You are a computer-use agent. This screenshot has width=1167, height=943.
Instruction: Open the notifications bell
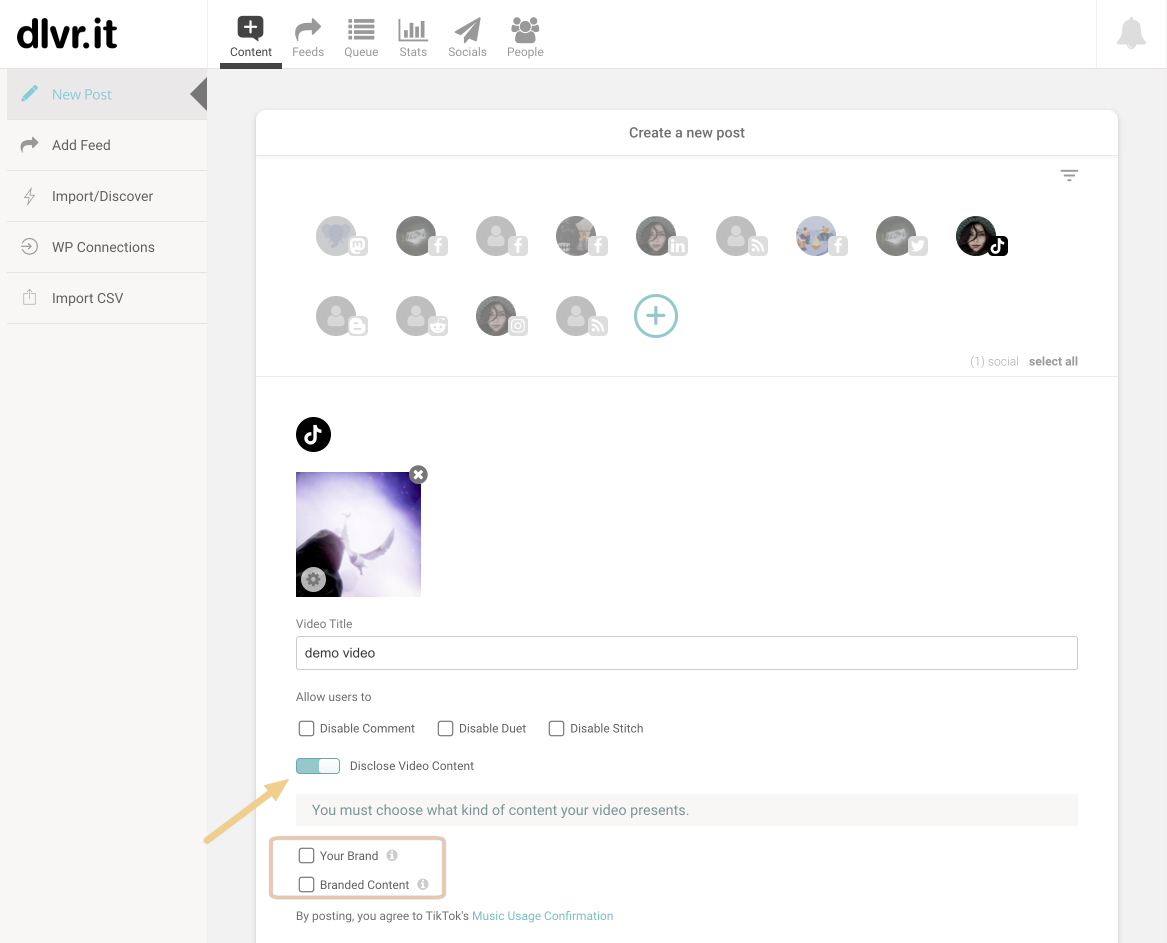tap(1131, 33)
